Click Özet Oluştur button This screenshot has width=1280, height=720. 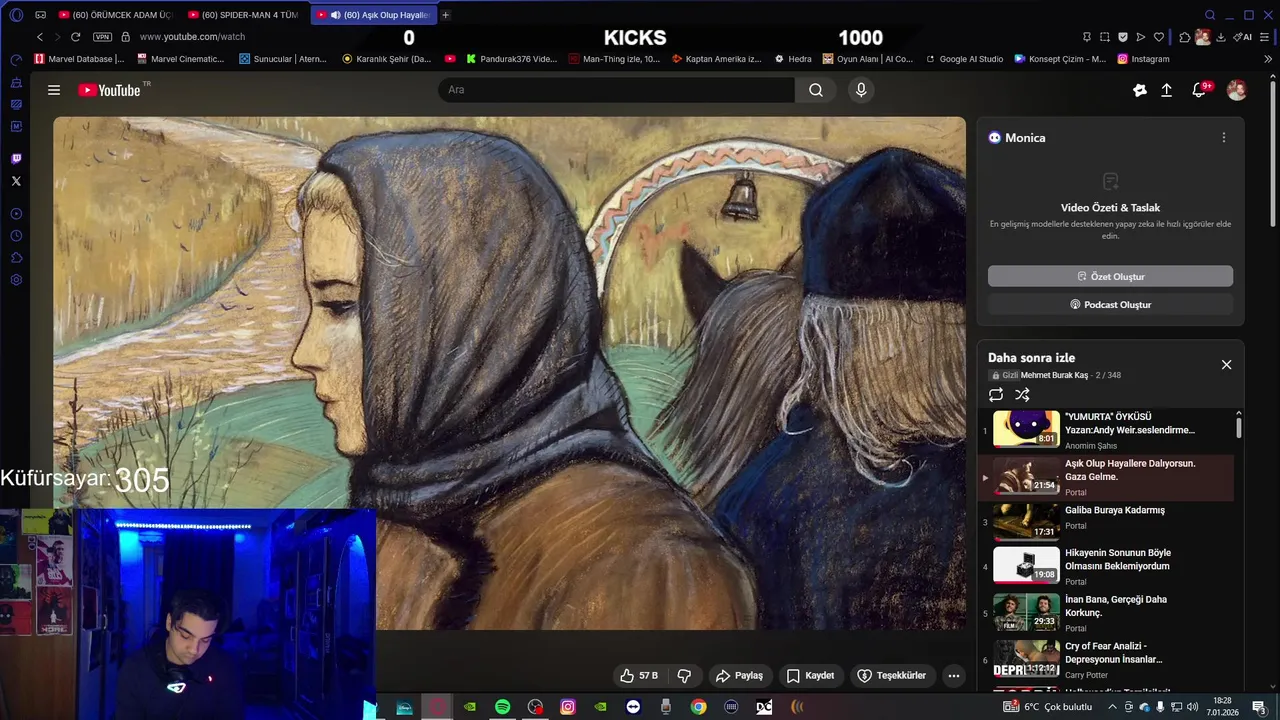tap(1110, 277)
